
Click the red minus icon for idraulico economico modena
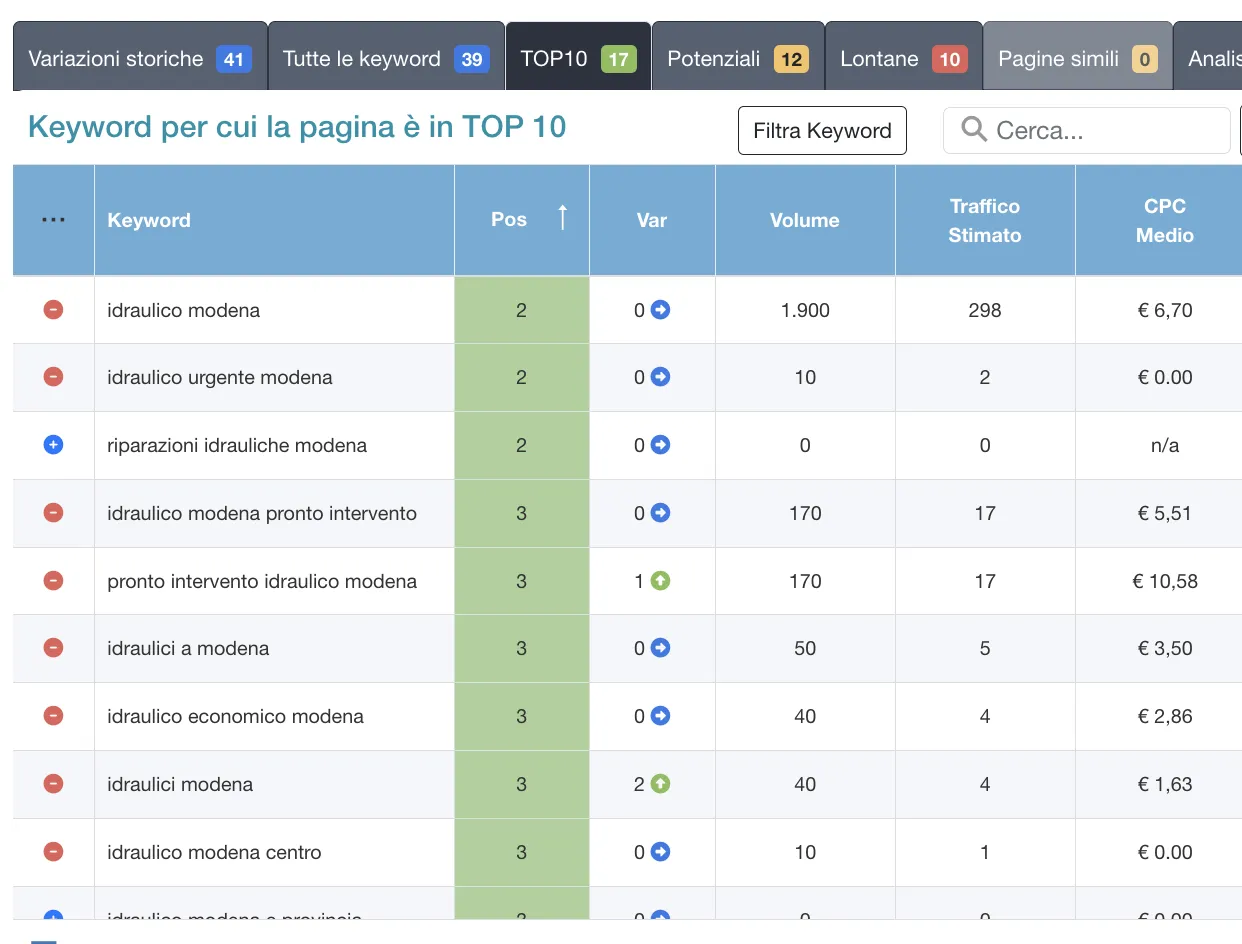point(54,716)
